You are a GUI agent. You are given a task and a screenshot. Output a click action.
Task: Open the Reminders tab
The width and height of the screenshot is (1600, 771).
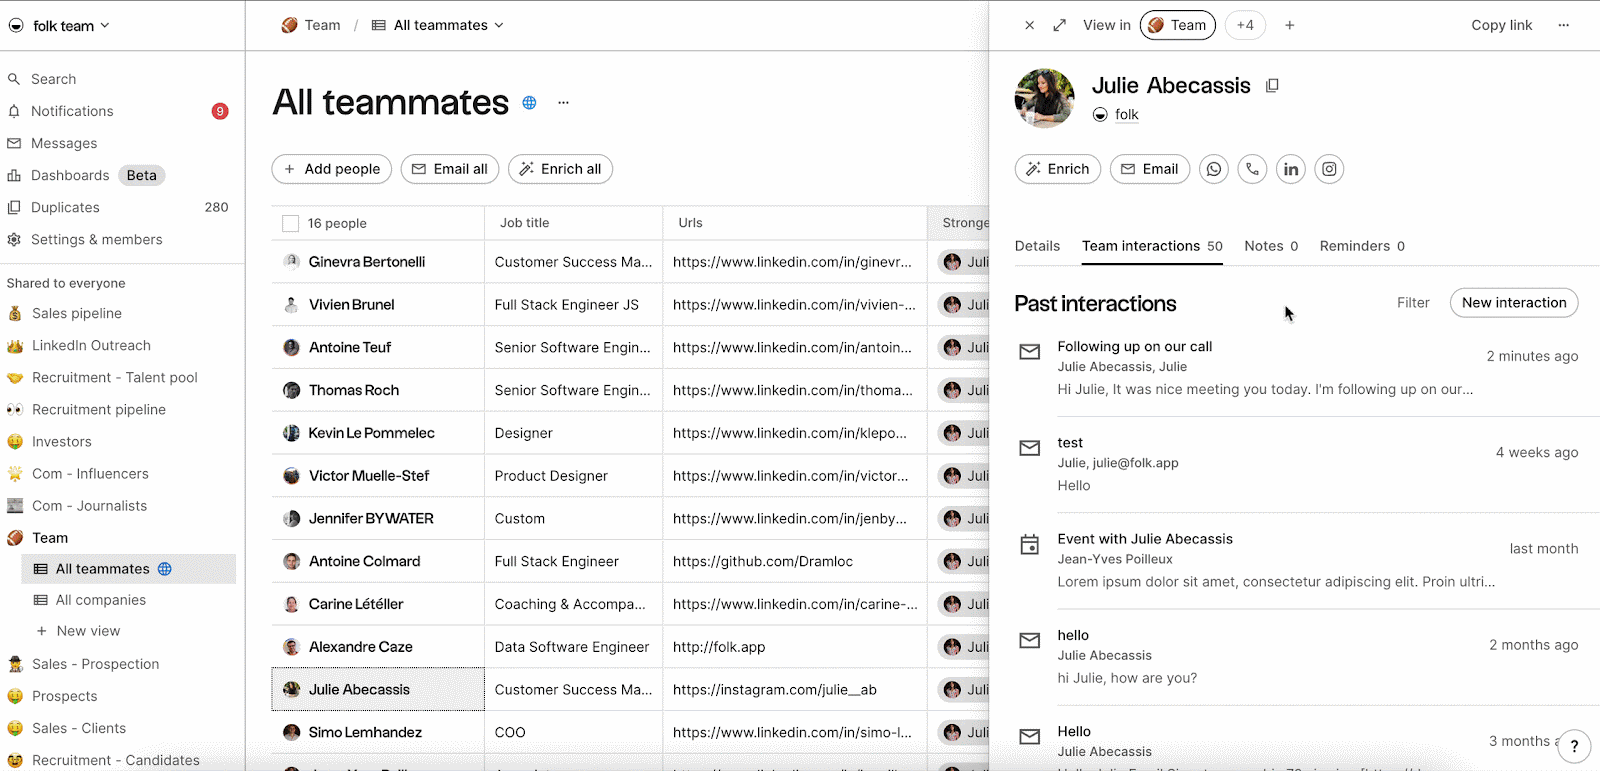pyautogui.click(x=1362, y=246)
